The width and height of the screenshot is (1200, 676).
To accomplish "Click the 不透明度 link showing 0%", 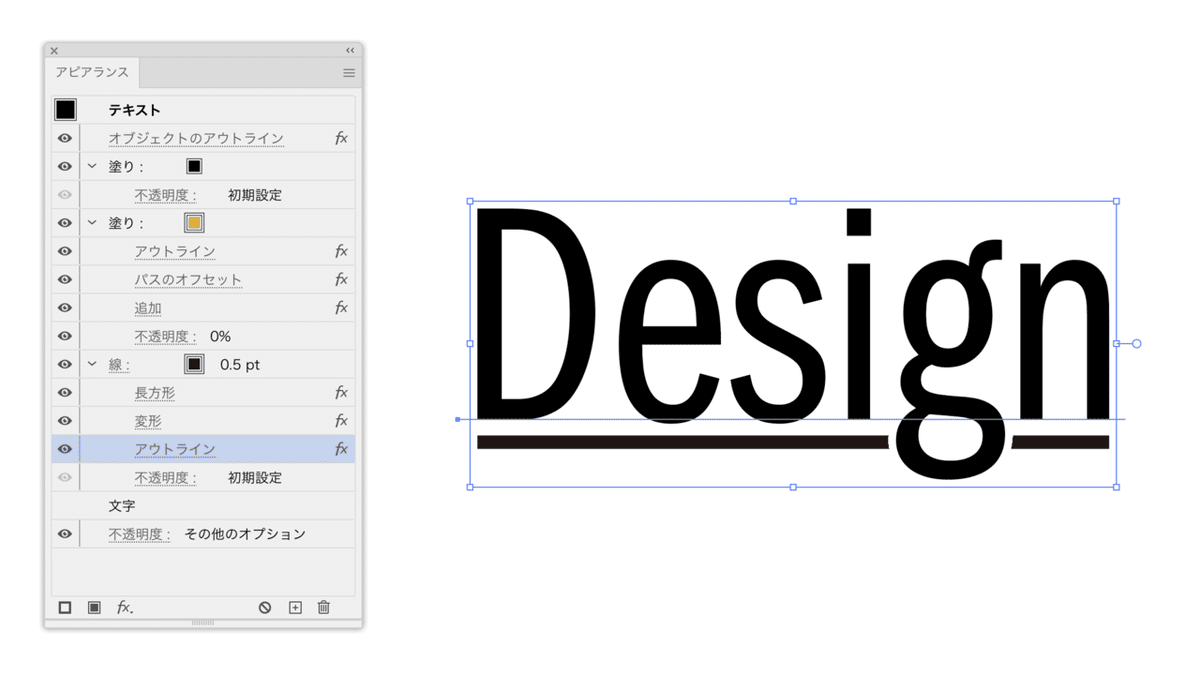I will (x=165, y=336).
